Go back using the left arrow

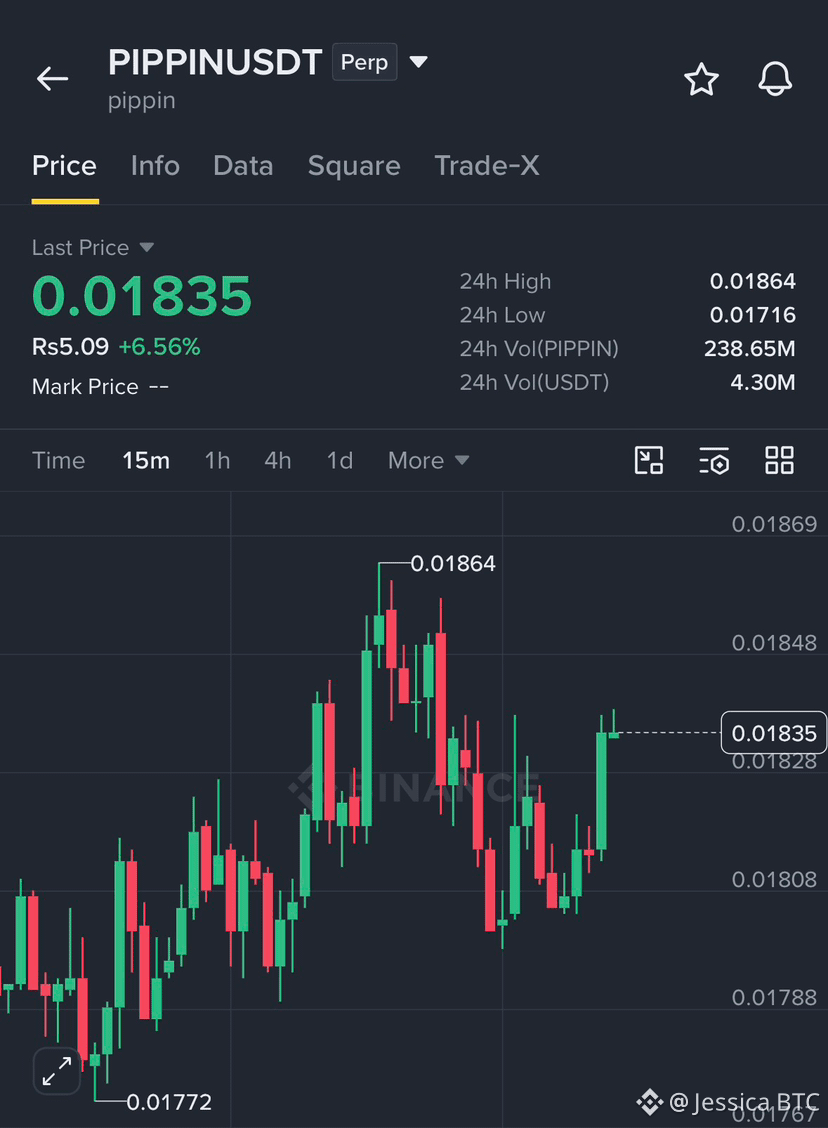point(53,78)
